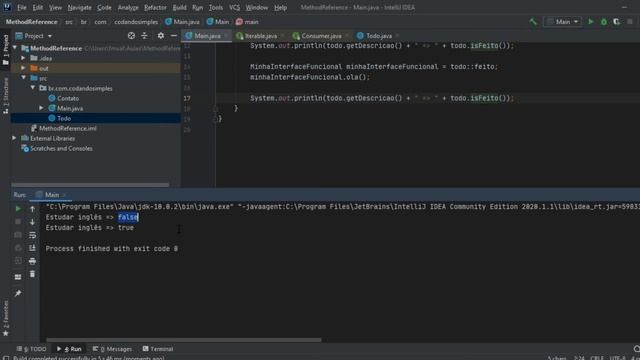640x360 pixels.
Task: Run with coverage from the toolbar icon
Action: [617, 22]
